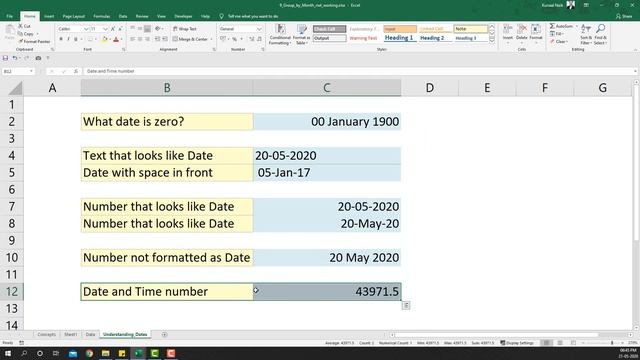Screen dimensions: 640x360
Task: Click the Insert Function fx icon
Action: pos(76,71)
